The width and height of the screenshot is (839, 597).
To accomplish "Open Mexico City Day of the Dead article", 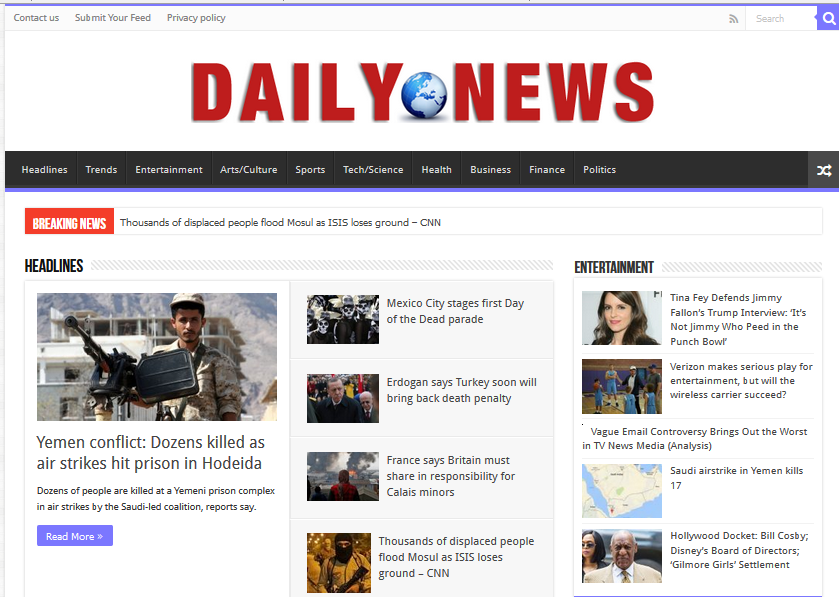I will [x=455, y=311].
